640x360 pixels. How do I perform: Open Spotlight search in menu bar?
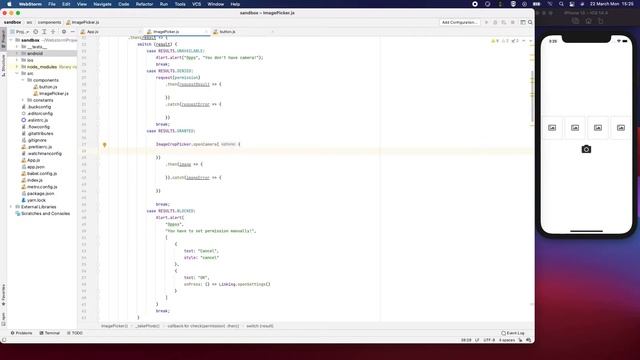tap(561, 4)
